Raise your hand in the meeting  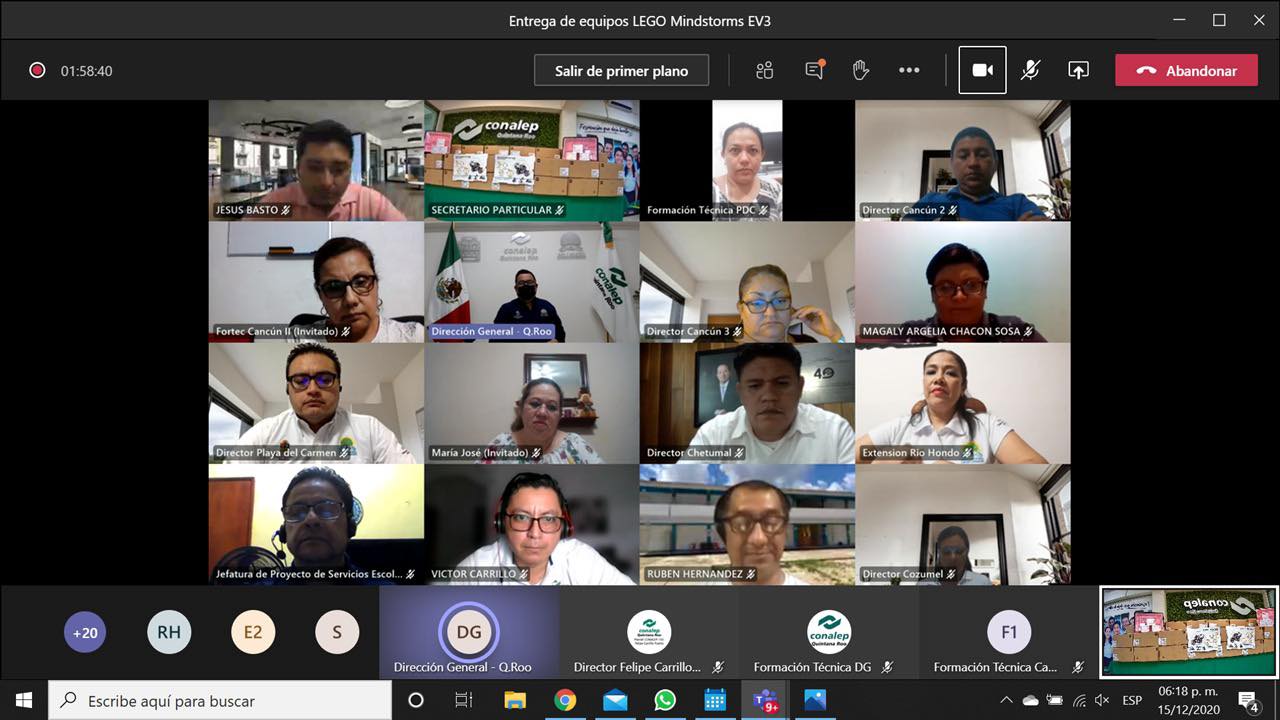click(x=860, y=70)
